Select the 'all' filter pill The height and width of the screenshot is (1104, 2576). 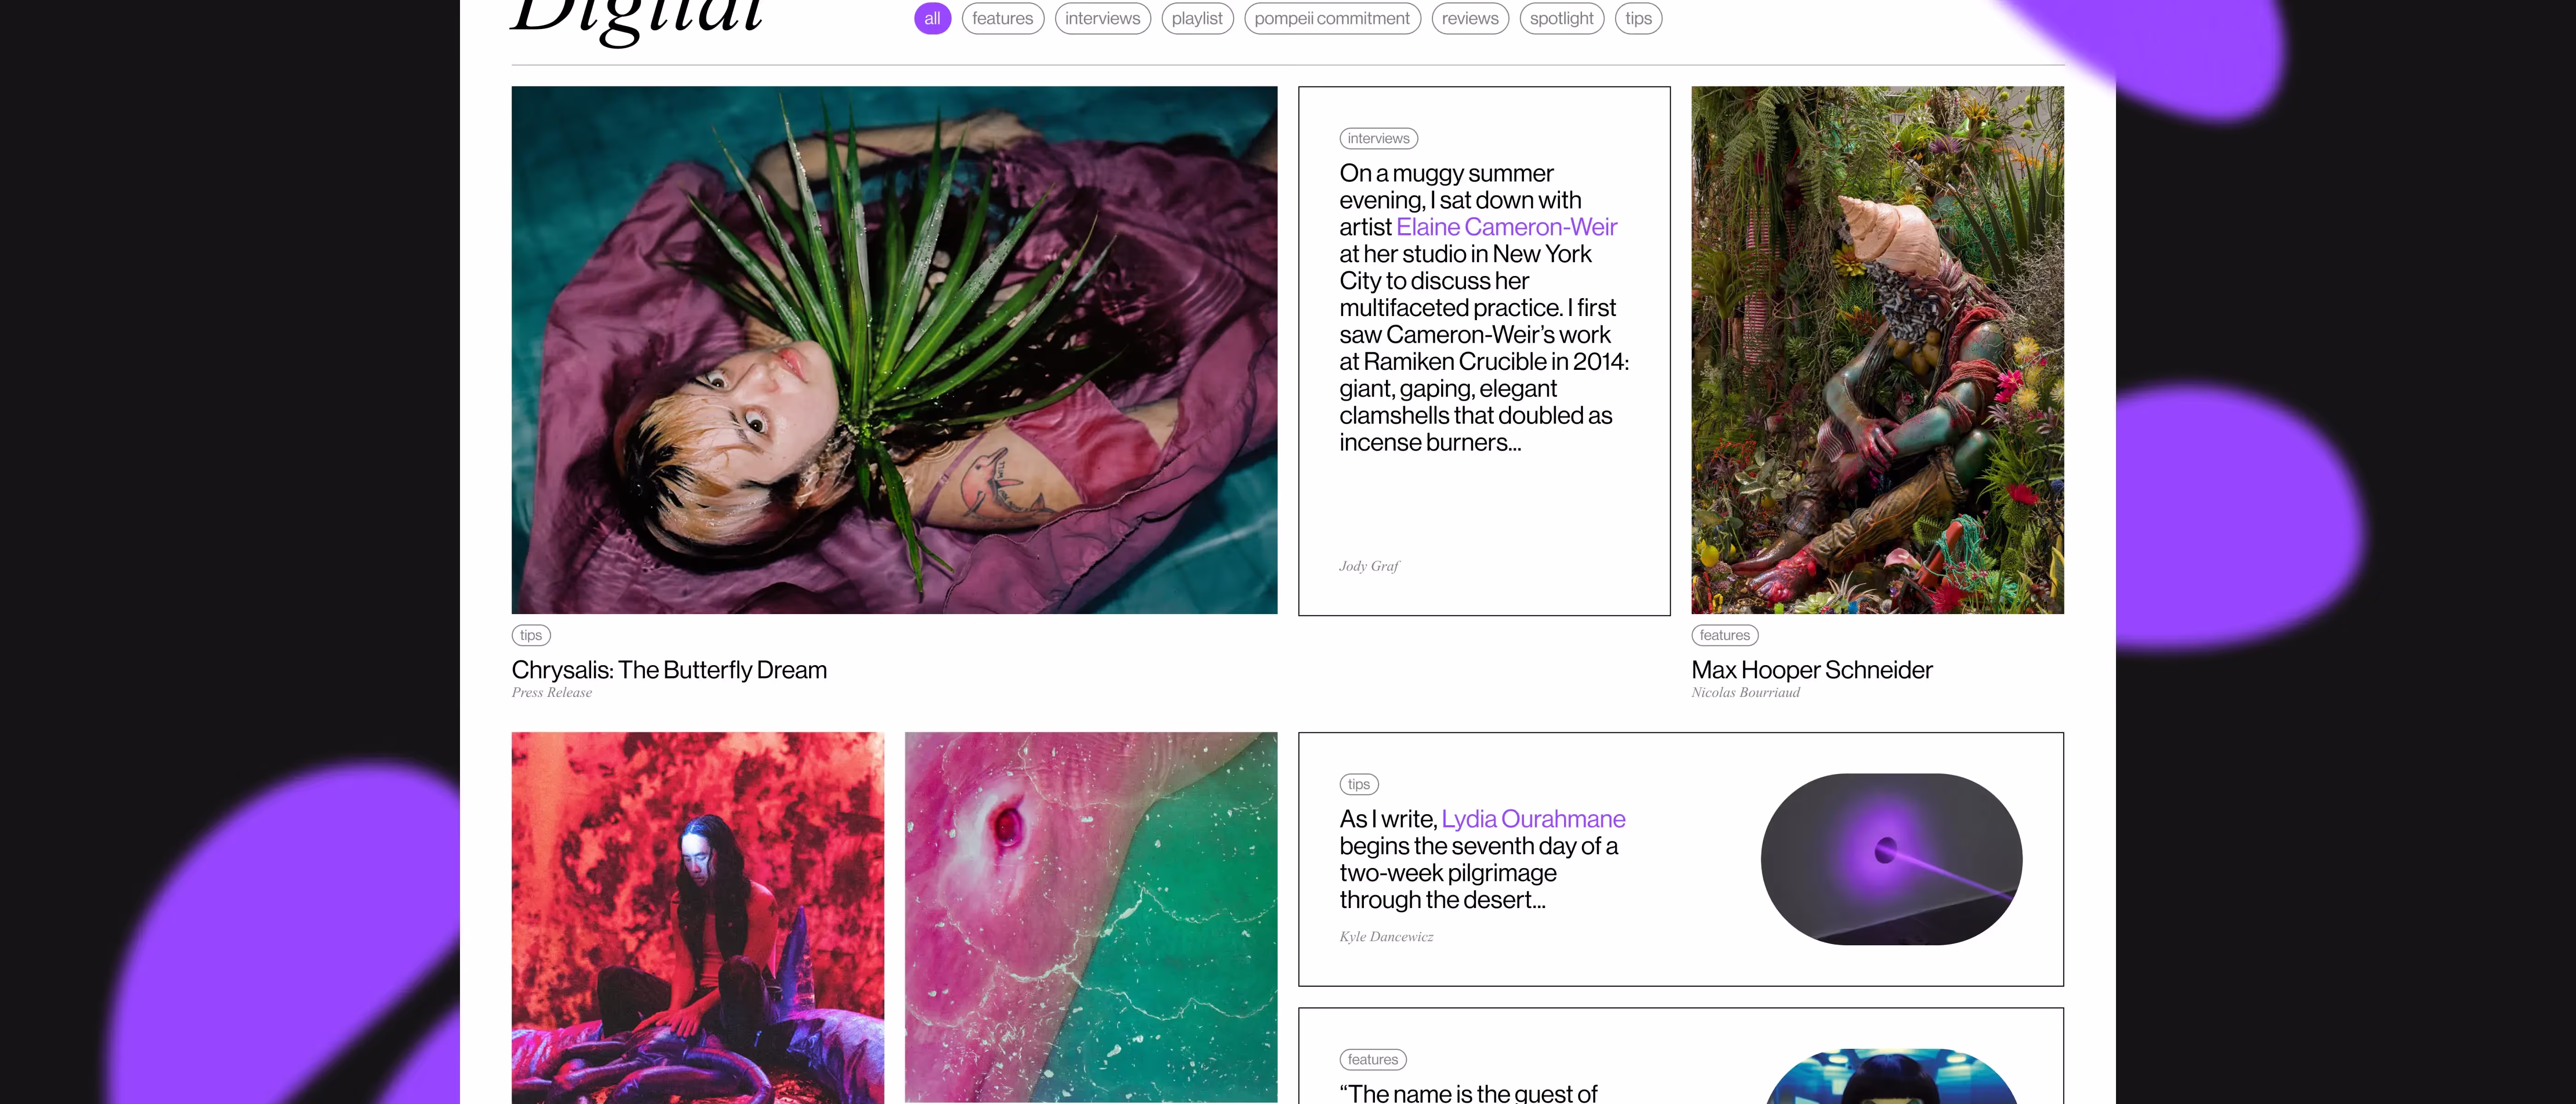point(931,19)
